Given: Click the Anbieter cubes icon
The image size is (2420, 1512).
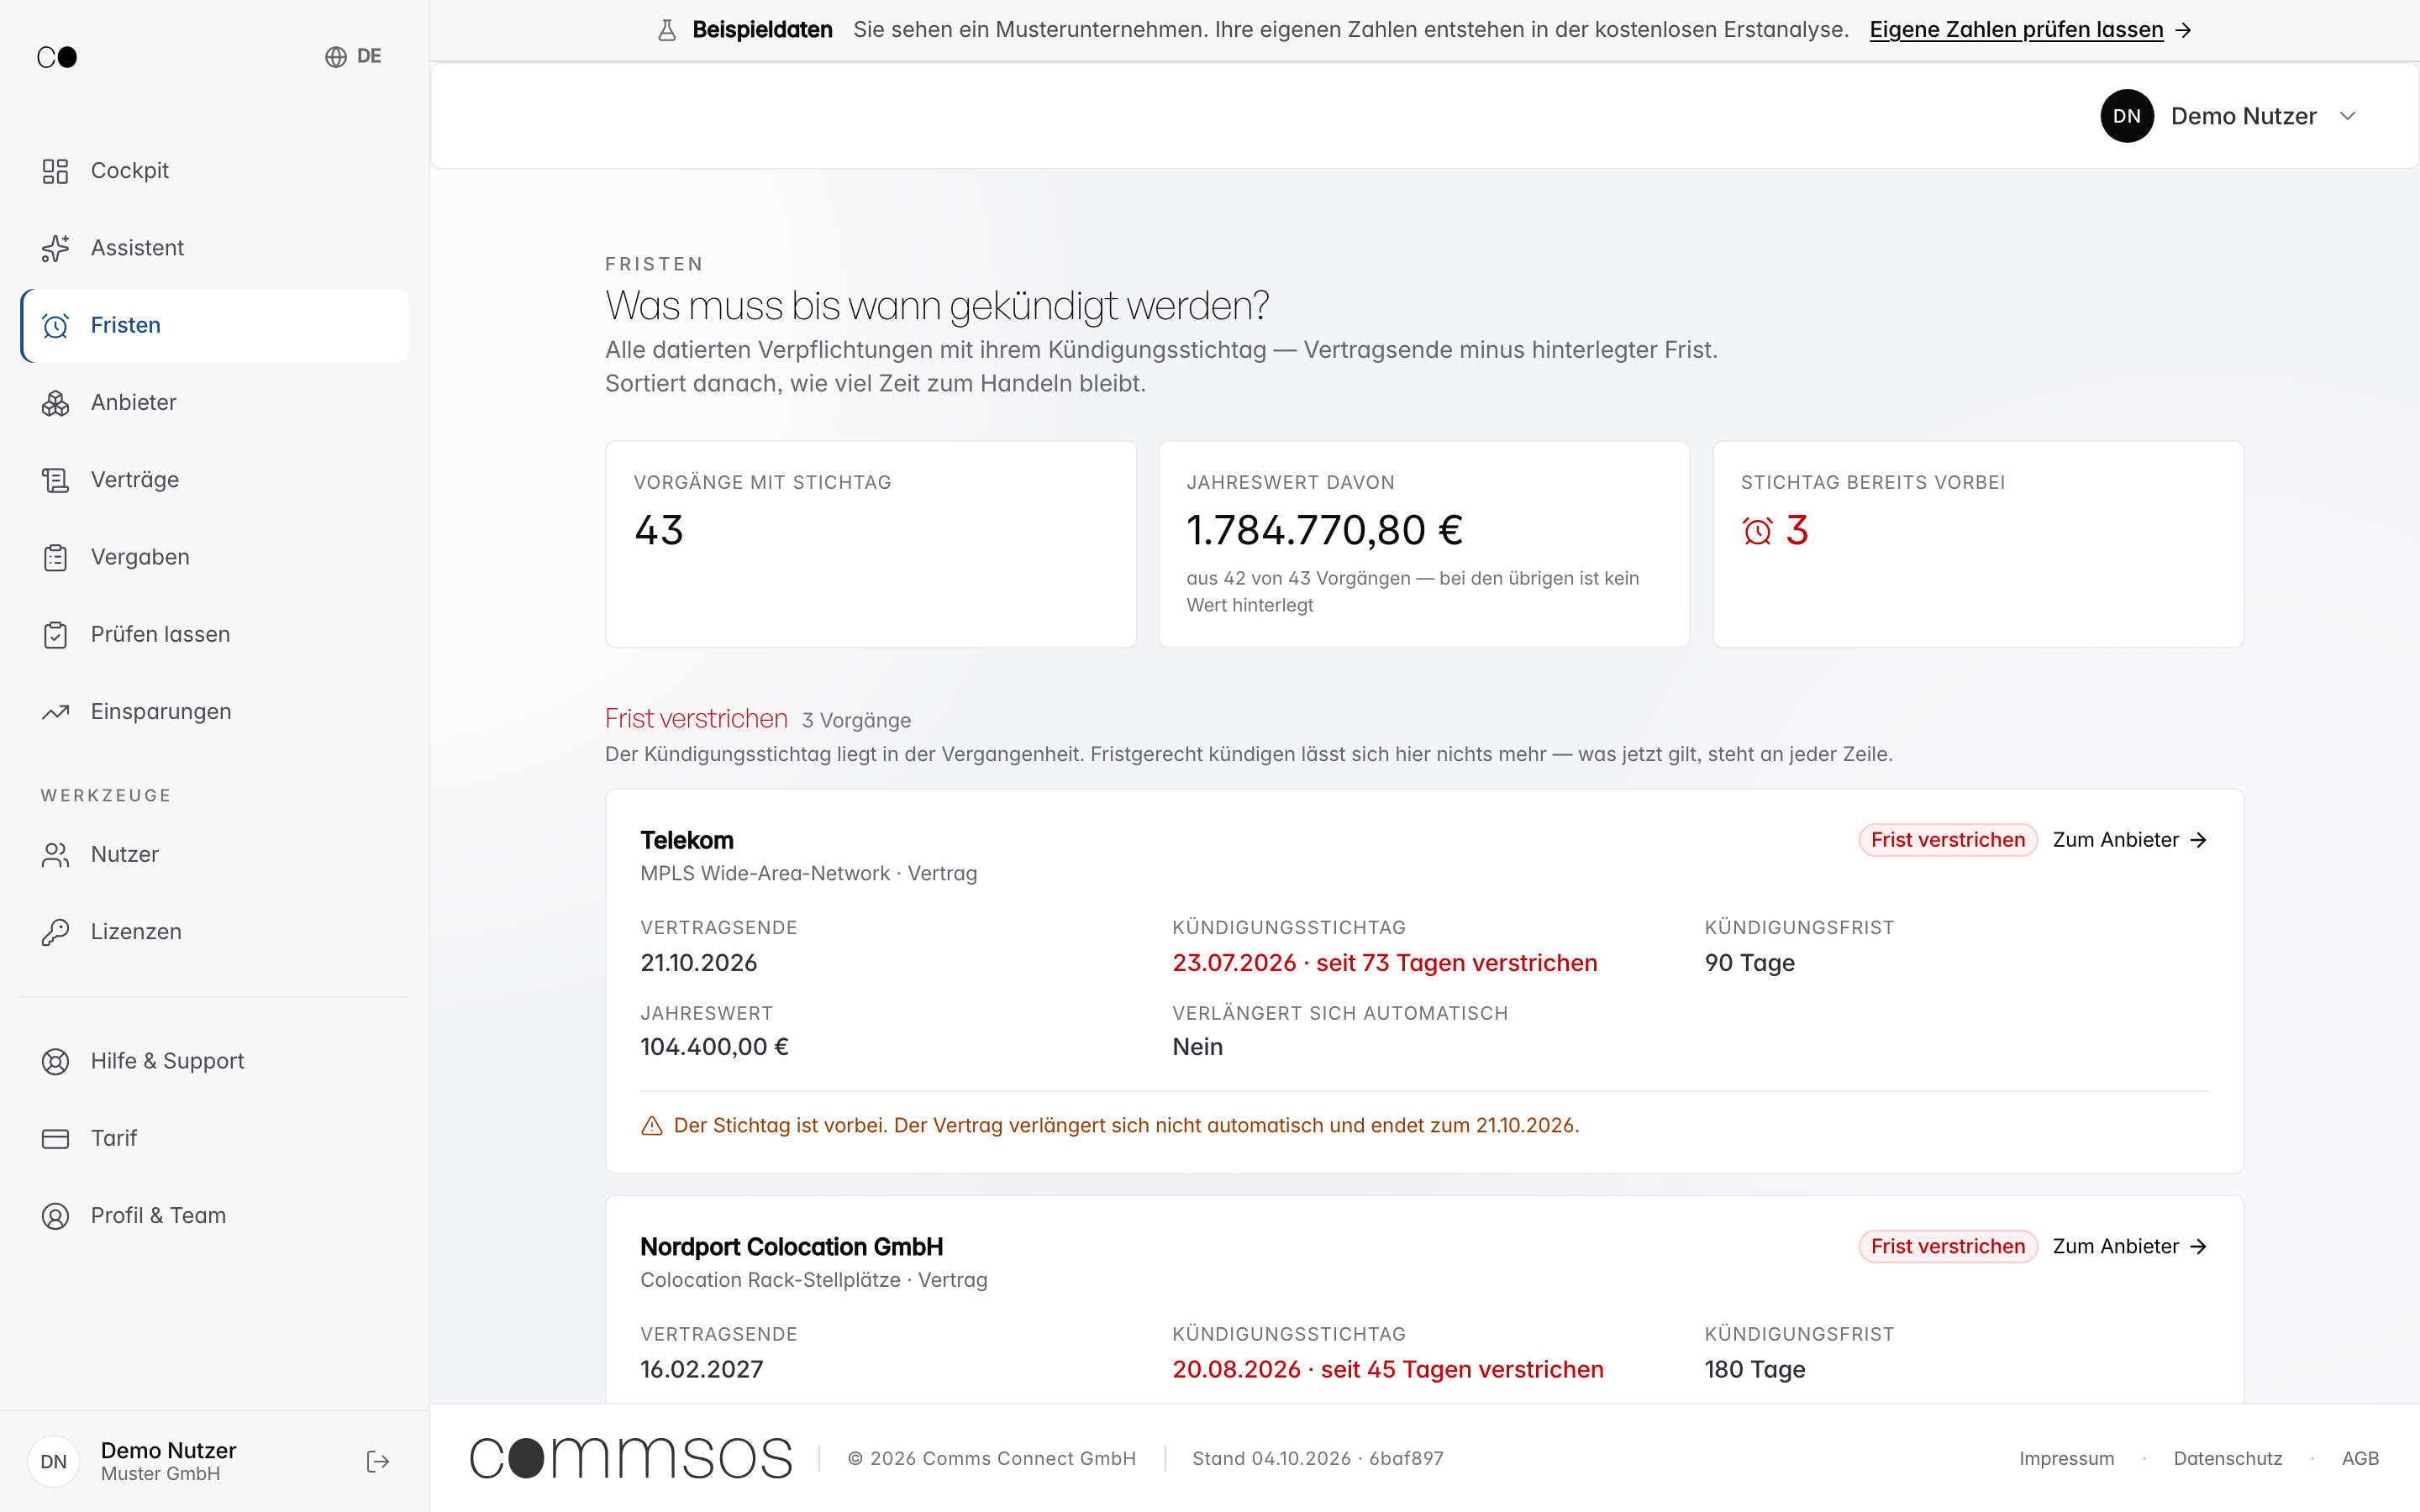Looking at the screenshot, I should pos(55,403).
